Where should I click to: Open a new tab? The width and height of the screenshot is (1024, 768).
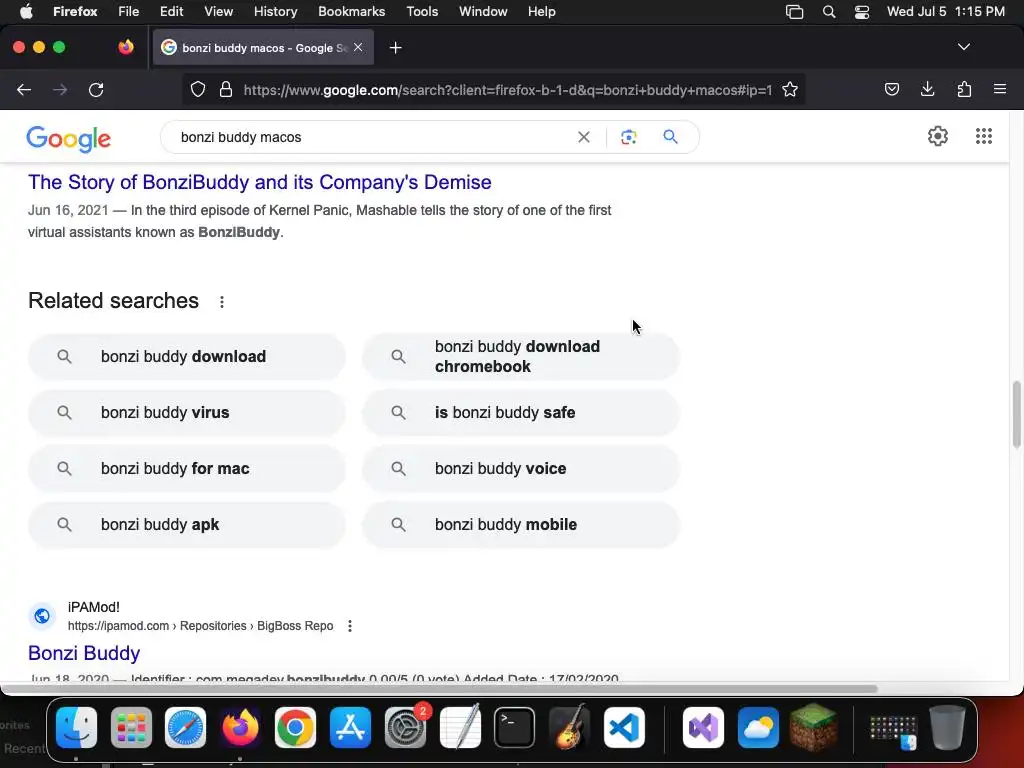(x=396, y=47)
